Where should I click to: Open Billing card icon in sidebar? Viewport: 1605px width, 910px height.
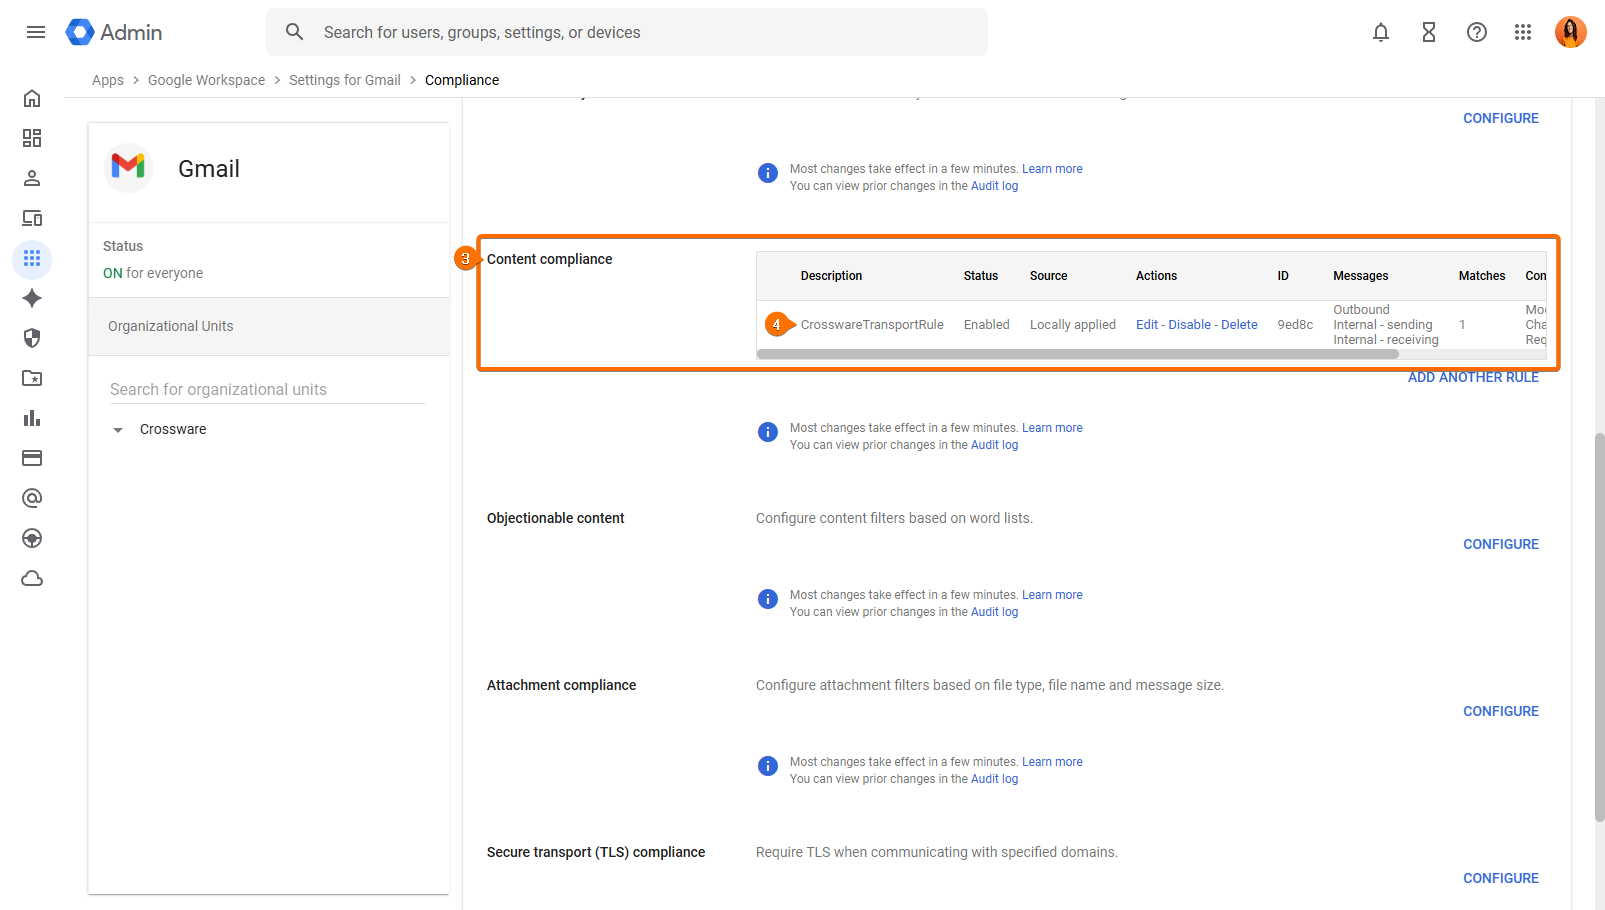[32, 458]
